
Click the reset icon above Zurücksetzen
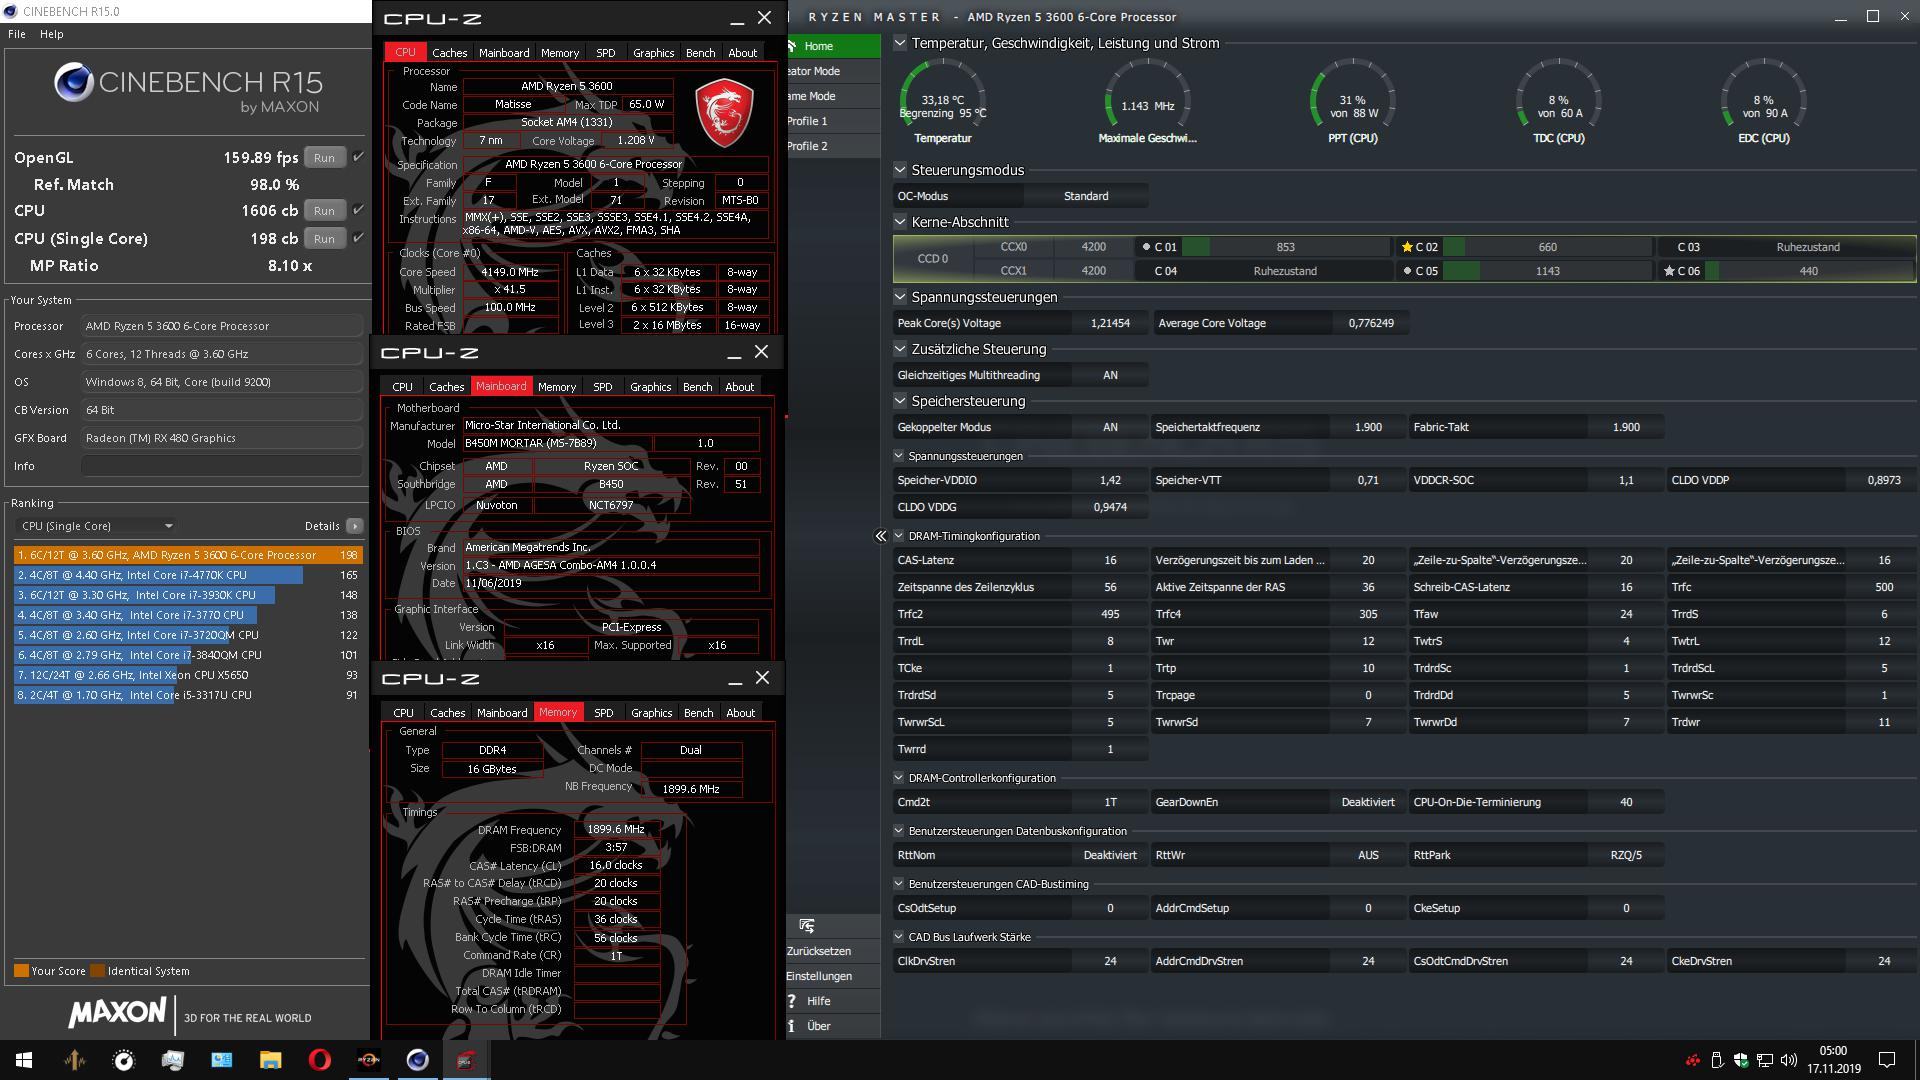click(x=807, y=926)
